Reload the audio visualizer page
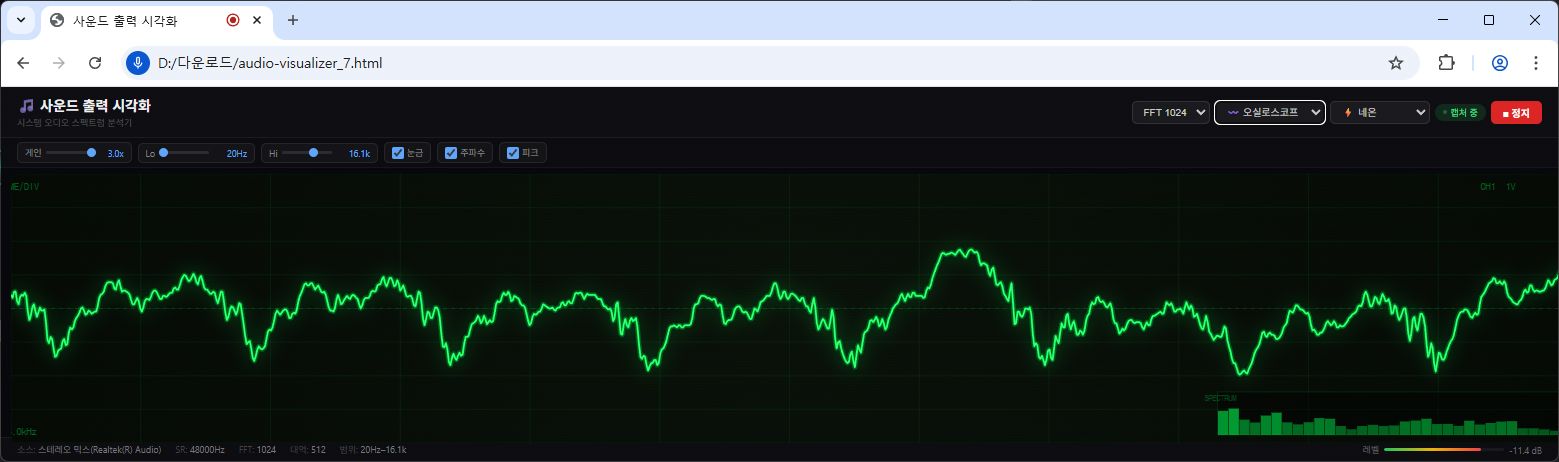Image resolution: width=1559 pixels, height=462 pixels. [95, 63]
